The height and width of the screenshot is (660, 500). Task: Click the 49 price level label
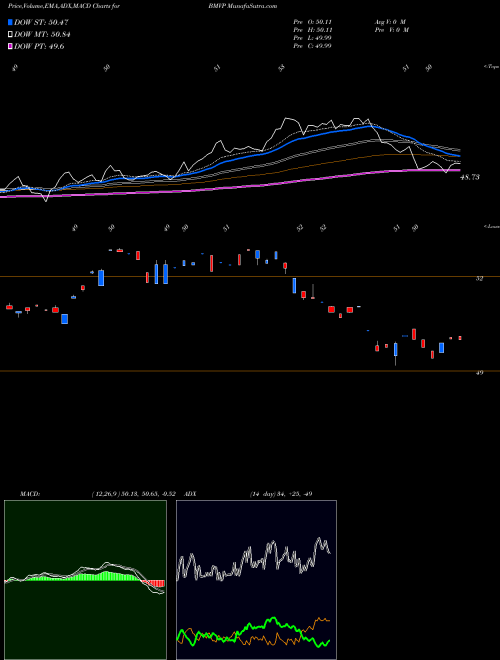(x=479, y=373)
